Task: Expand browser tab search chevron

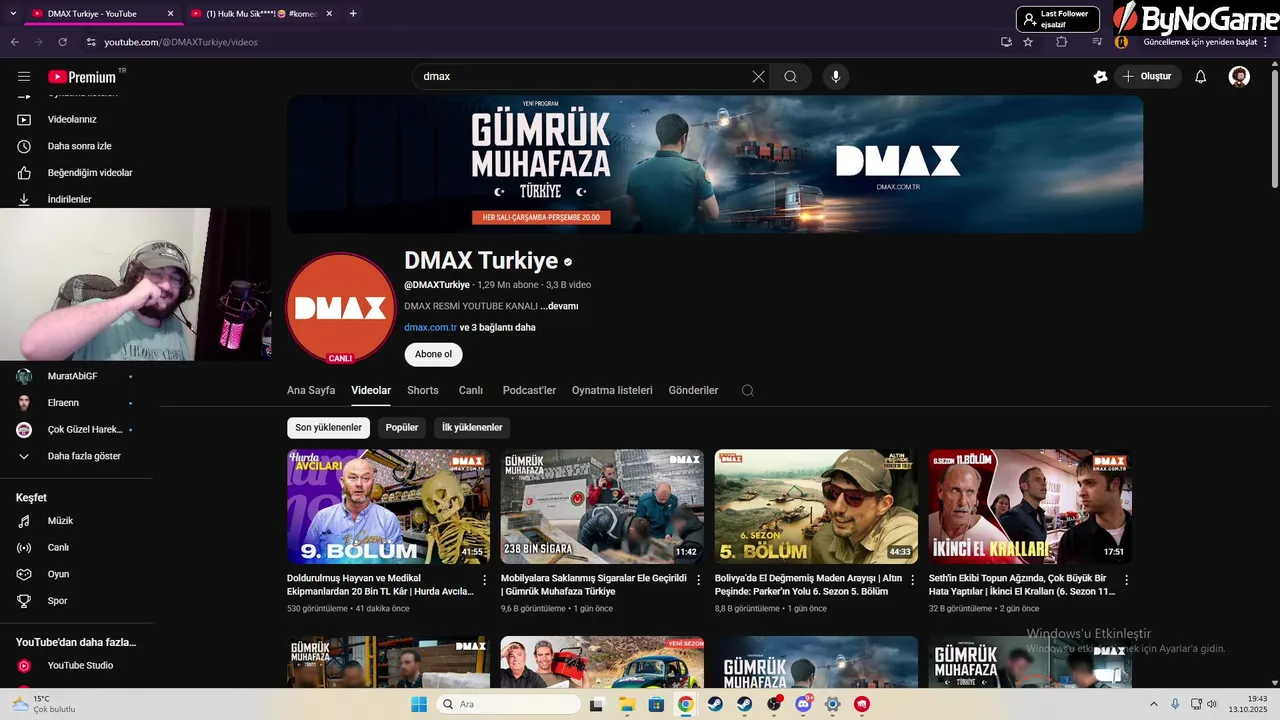Action: pyautogui.click(x=12, y=14)
